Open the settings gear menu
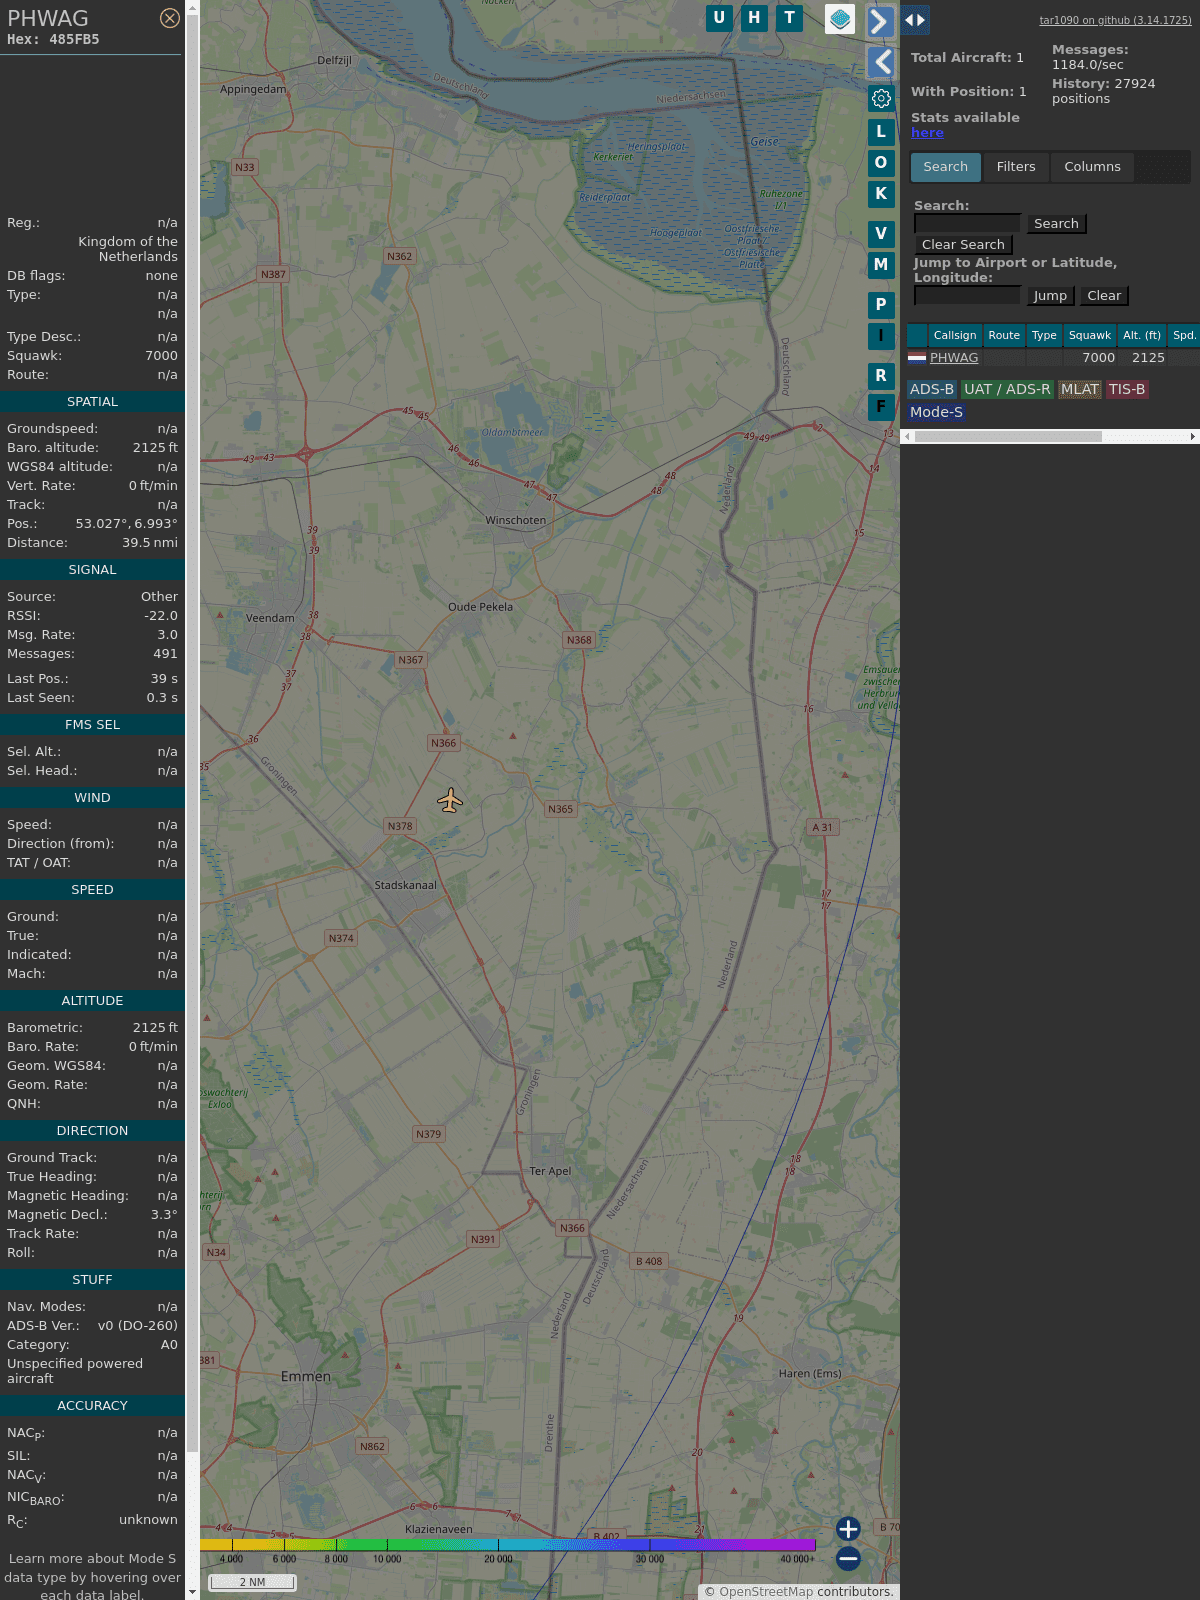 (881, 98)
